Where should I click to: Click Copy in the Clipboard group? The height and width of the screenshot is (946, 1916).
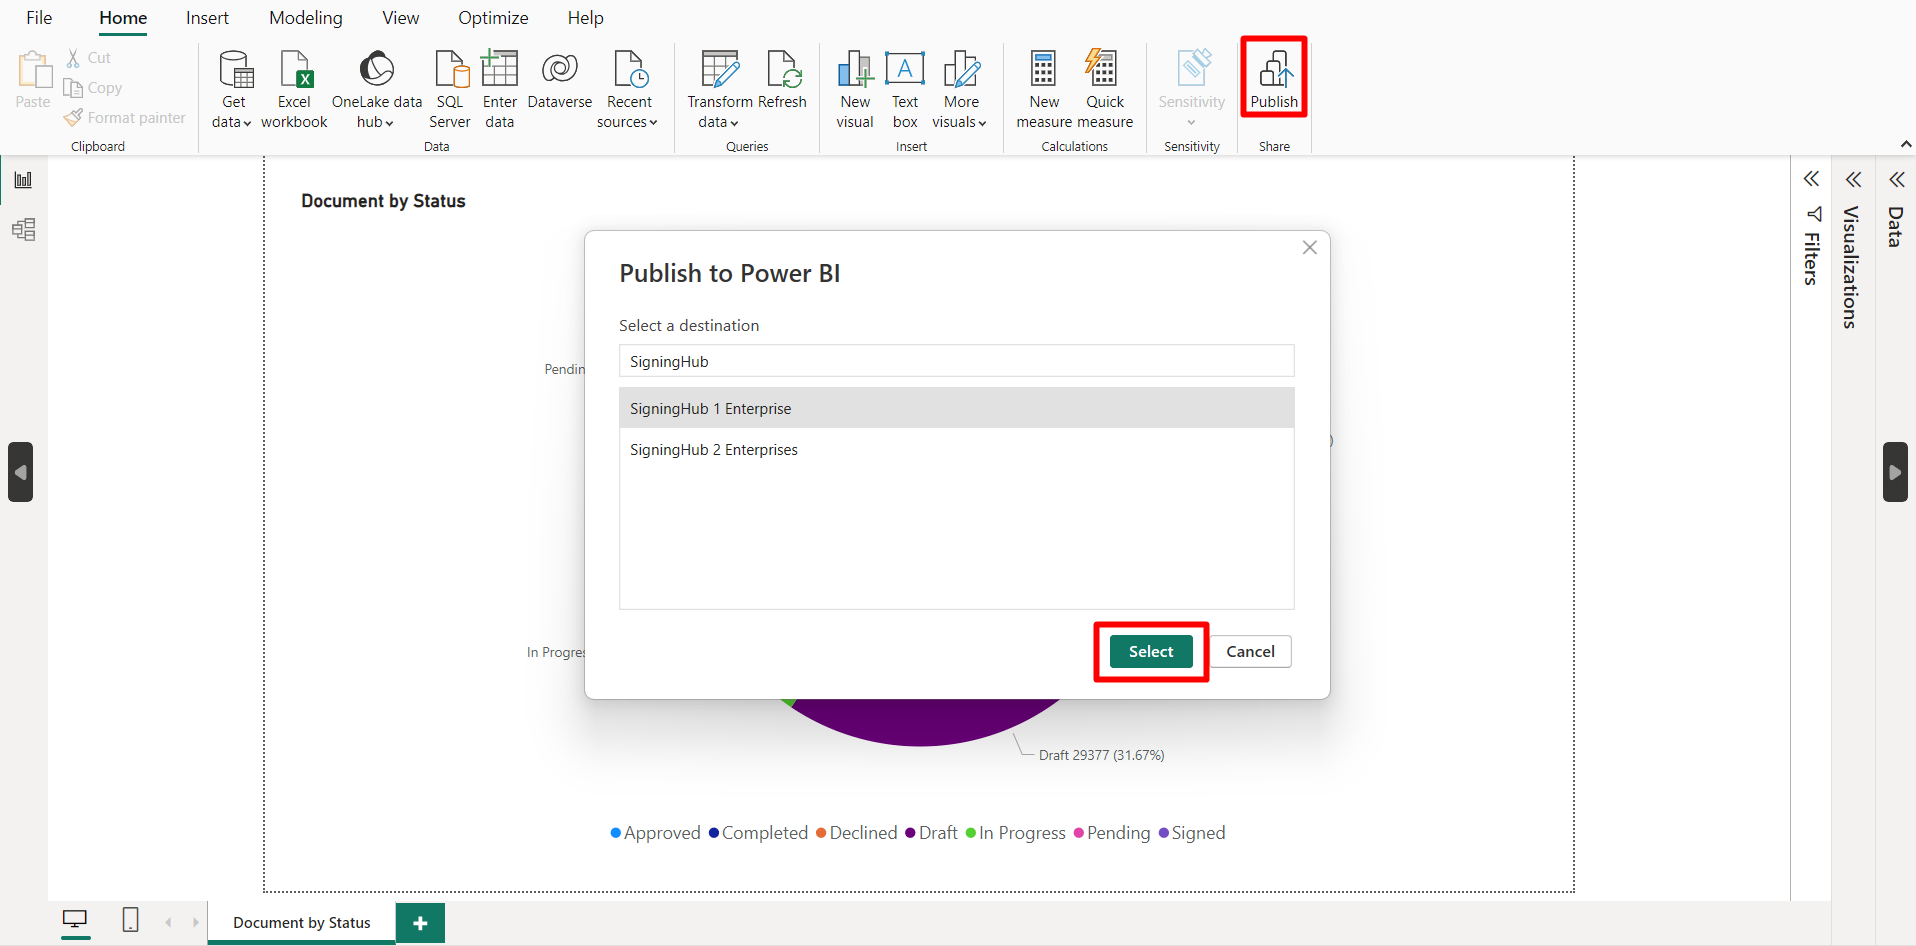click(93, 88)
